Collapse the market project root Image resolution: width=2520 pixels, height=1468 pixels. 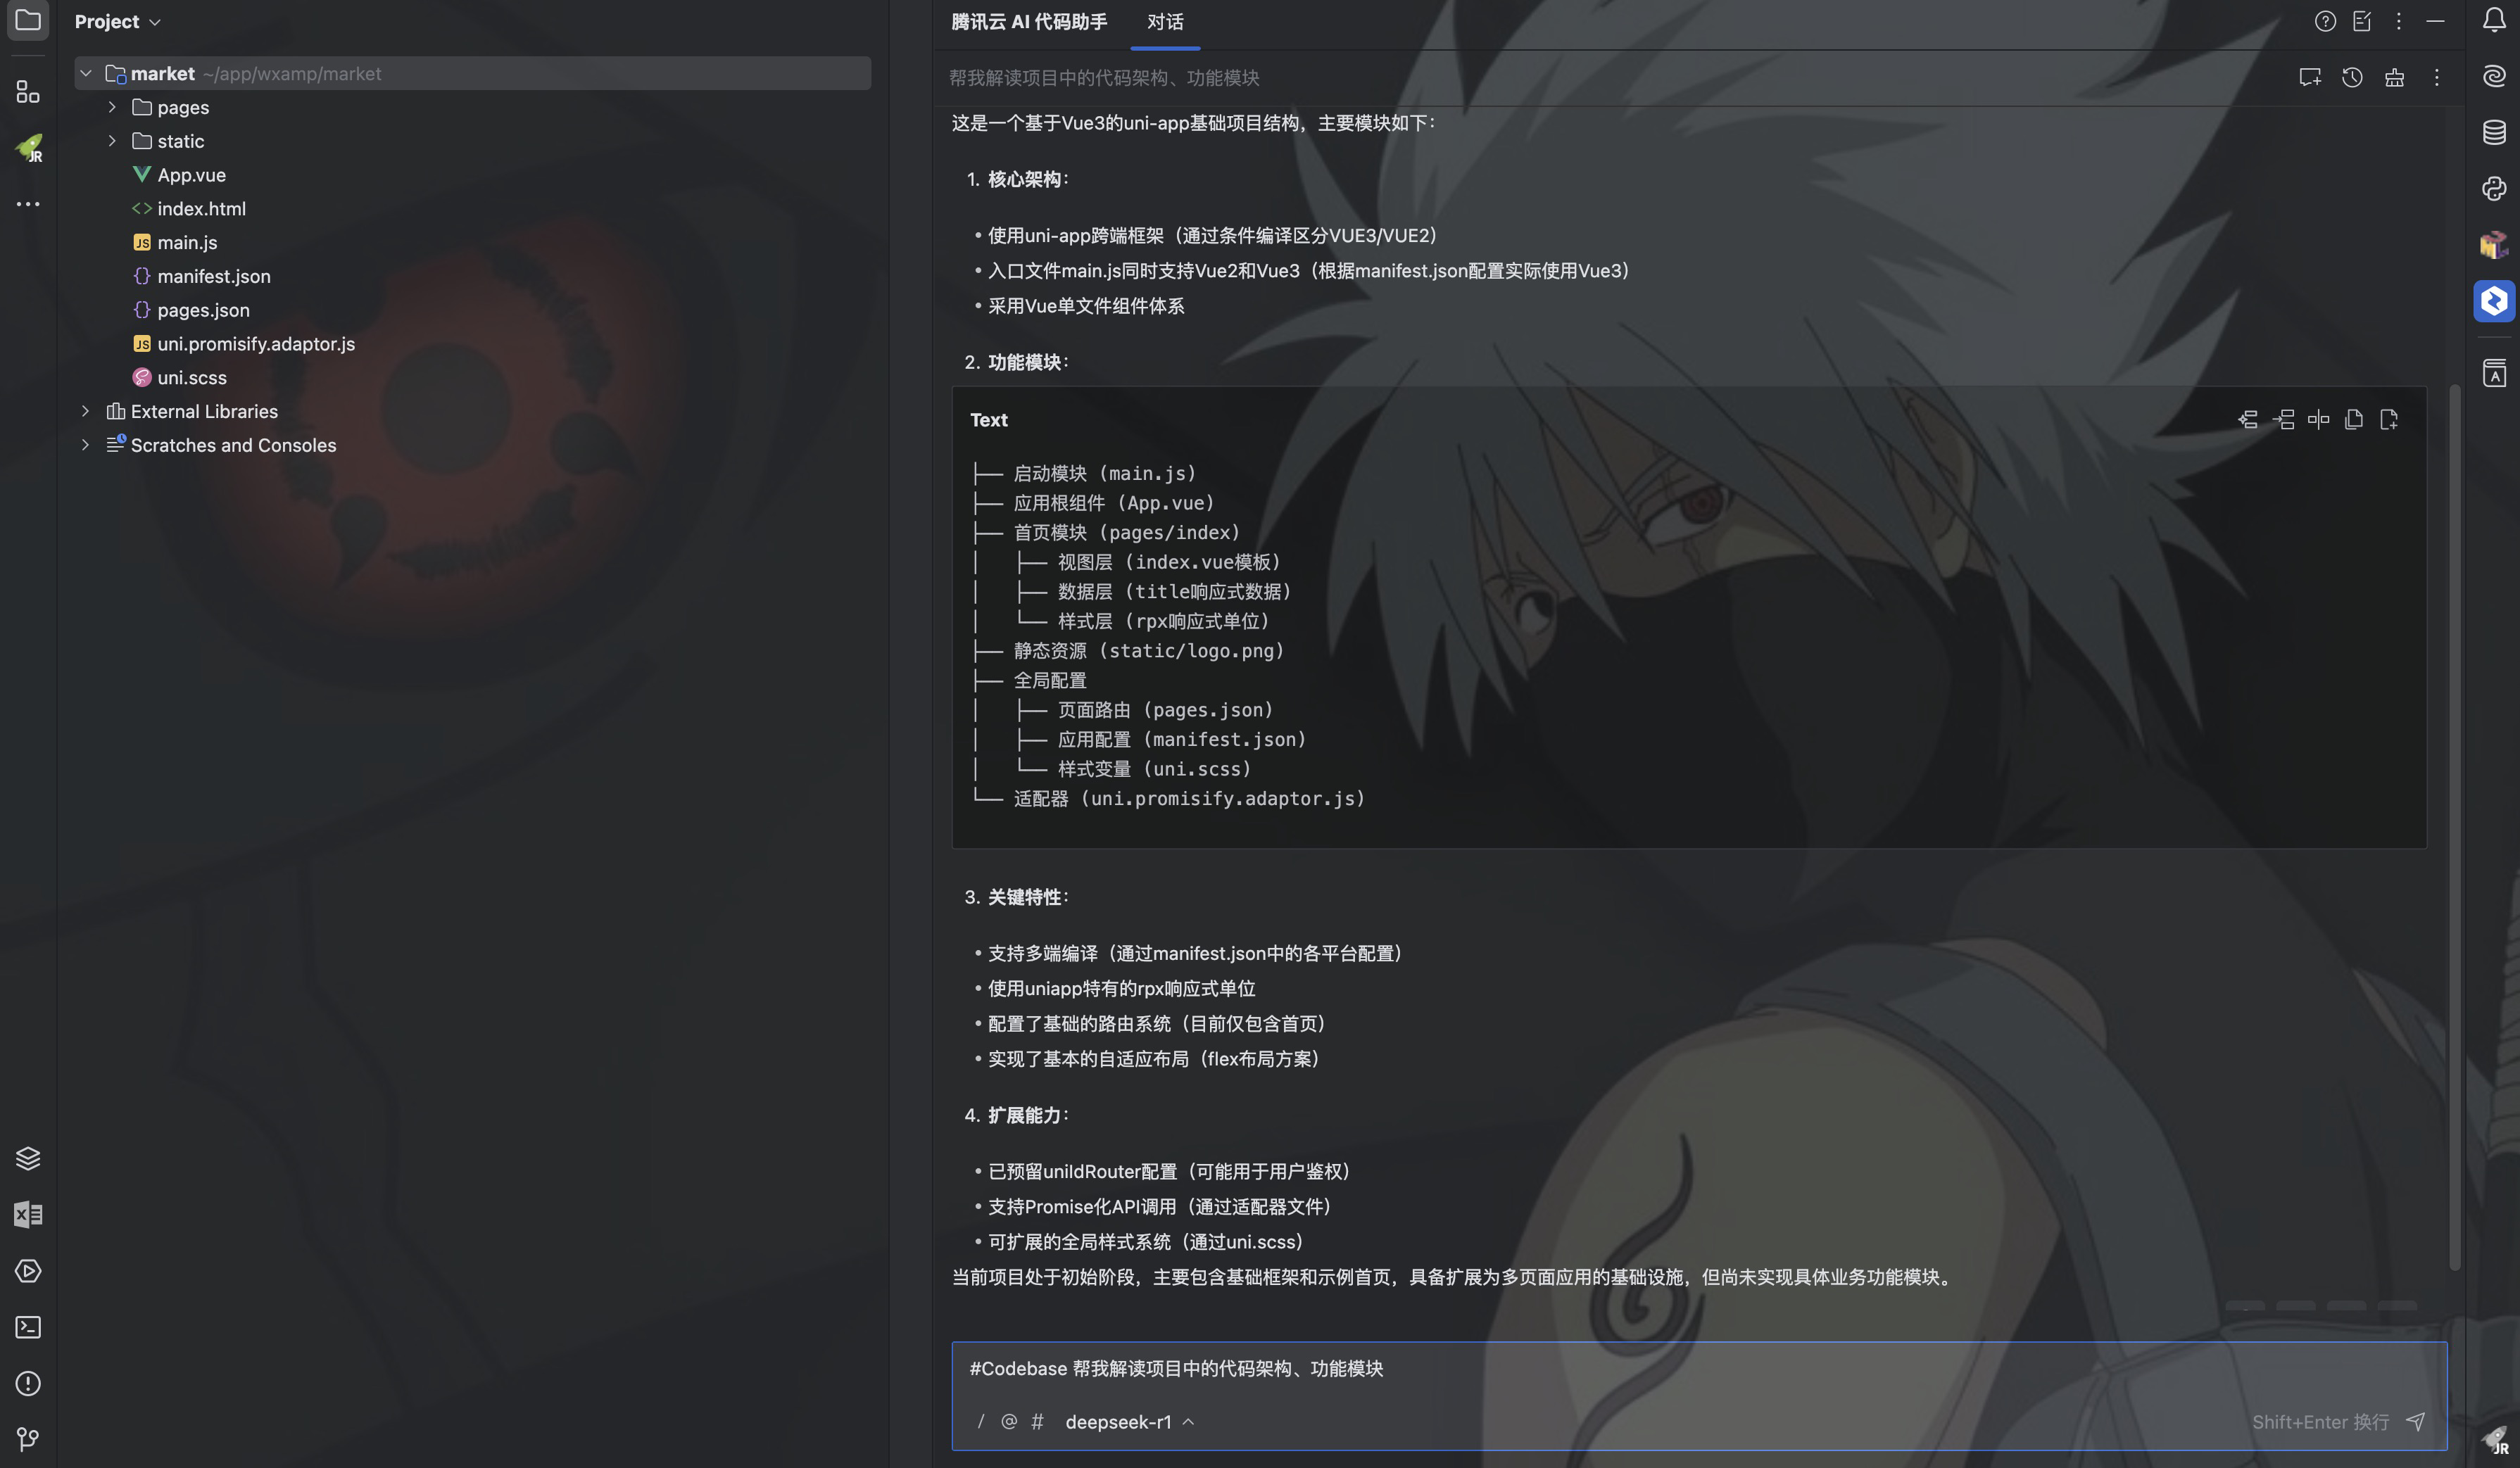[x=86, y=73]
